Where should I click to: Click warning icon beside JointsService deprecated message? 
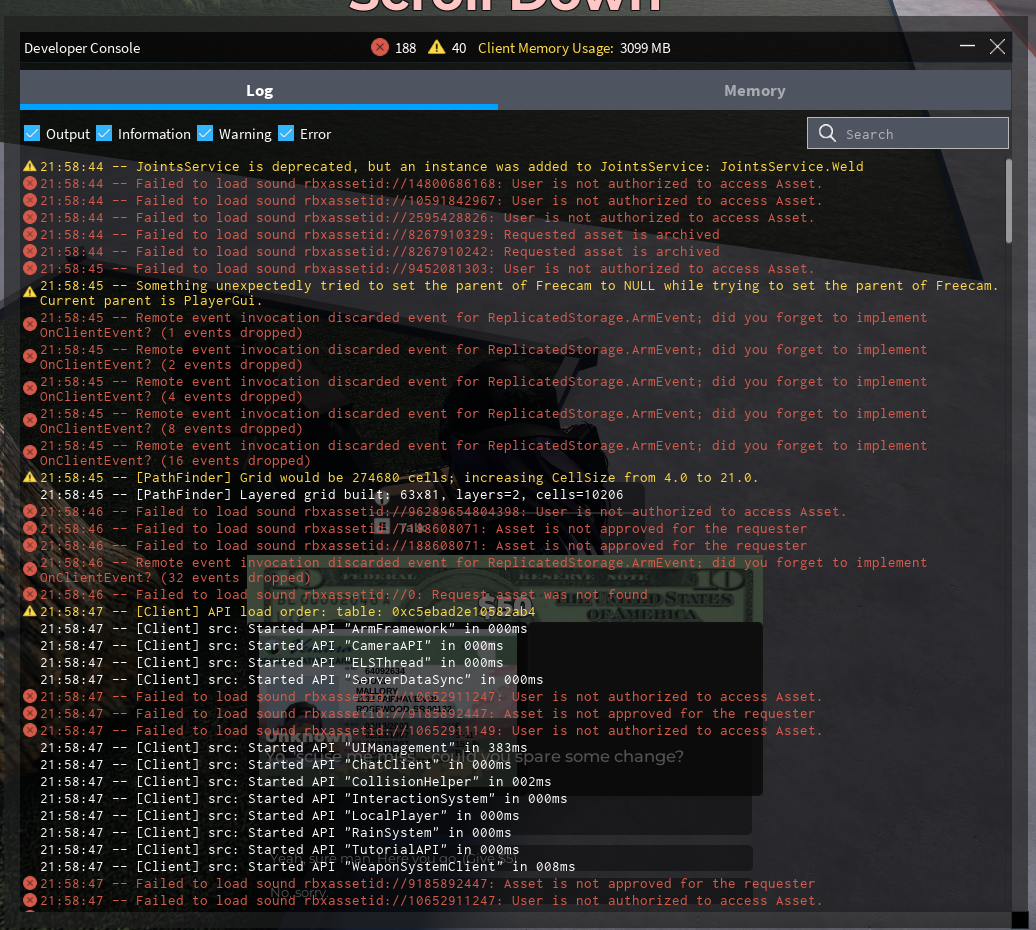30,166
